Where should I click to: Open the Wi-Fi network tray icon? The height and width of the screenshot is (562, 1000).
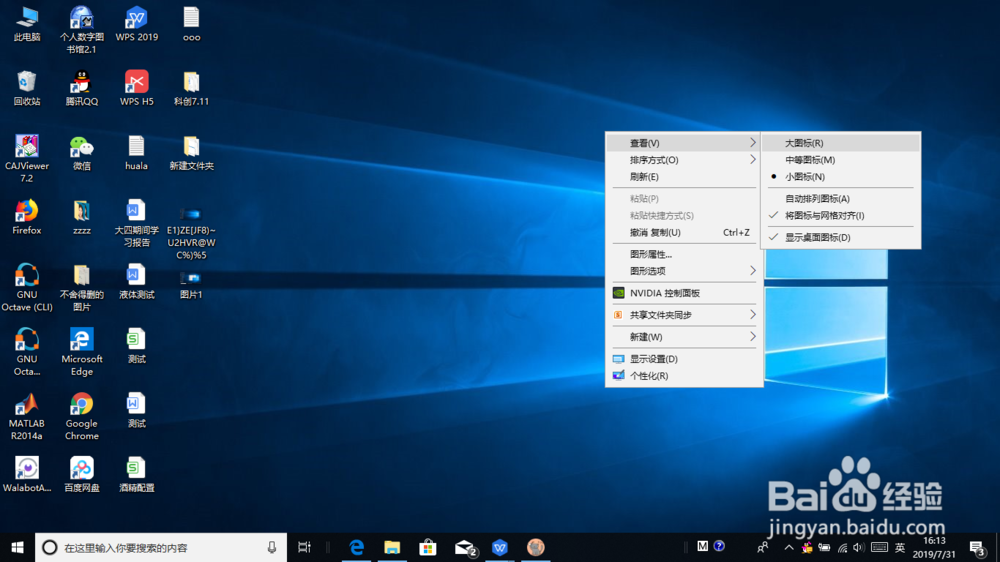coord(842,547)
